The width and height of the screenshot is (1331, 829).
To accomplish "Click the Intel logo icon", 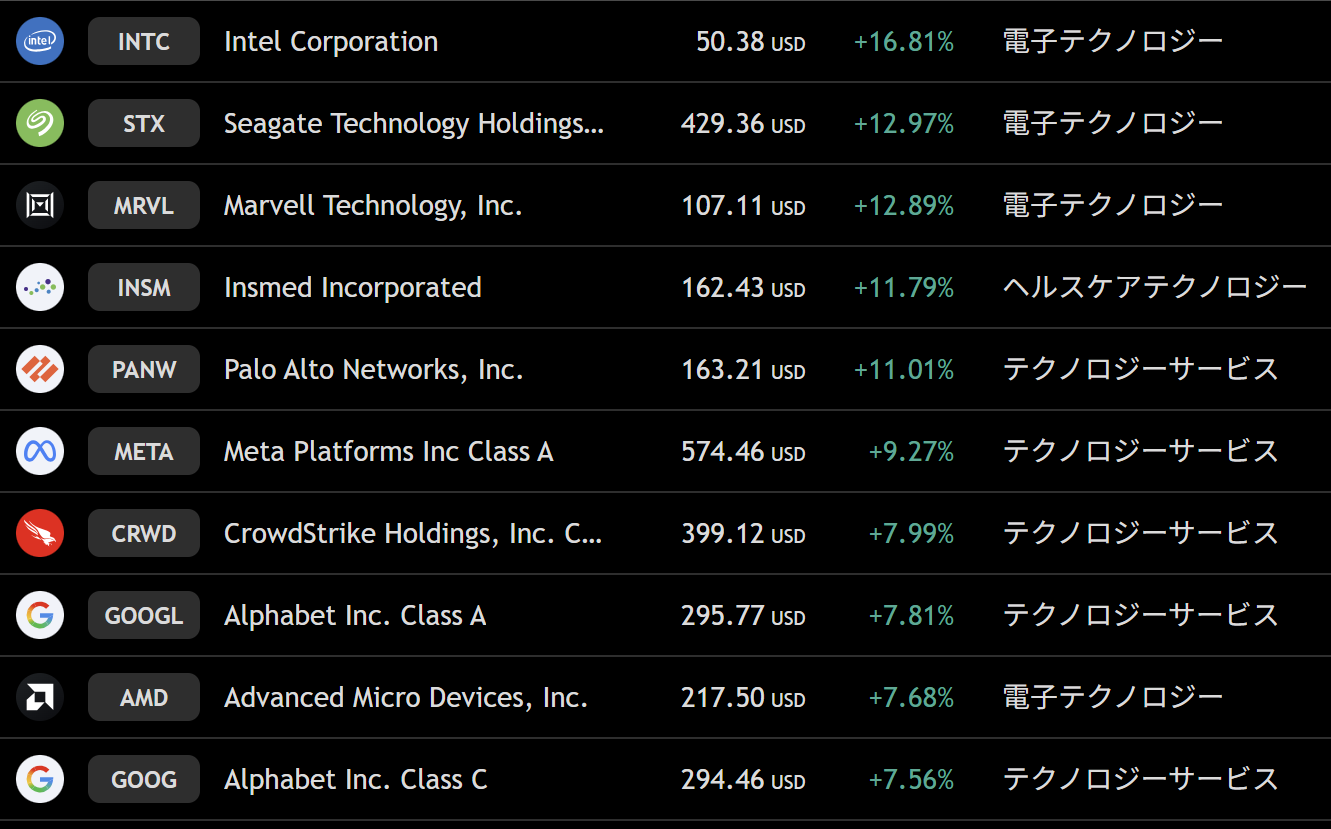I will pyautogui.click(x=40, y=42).
